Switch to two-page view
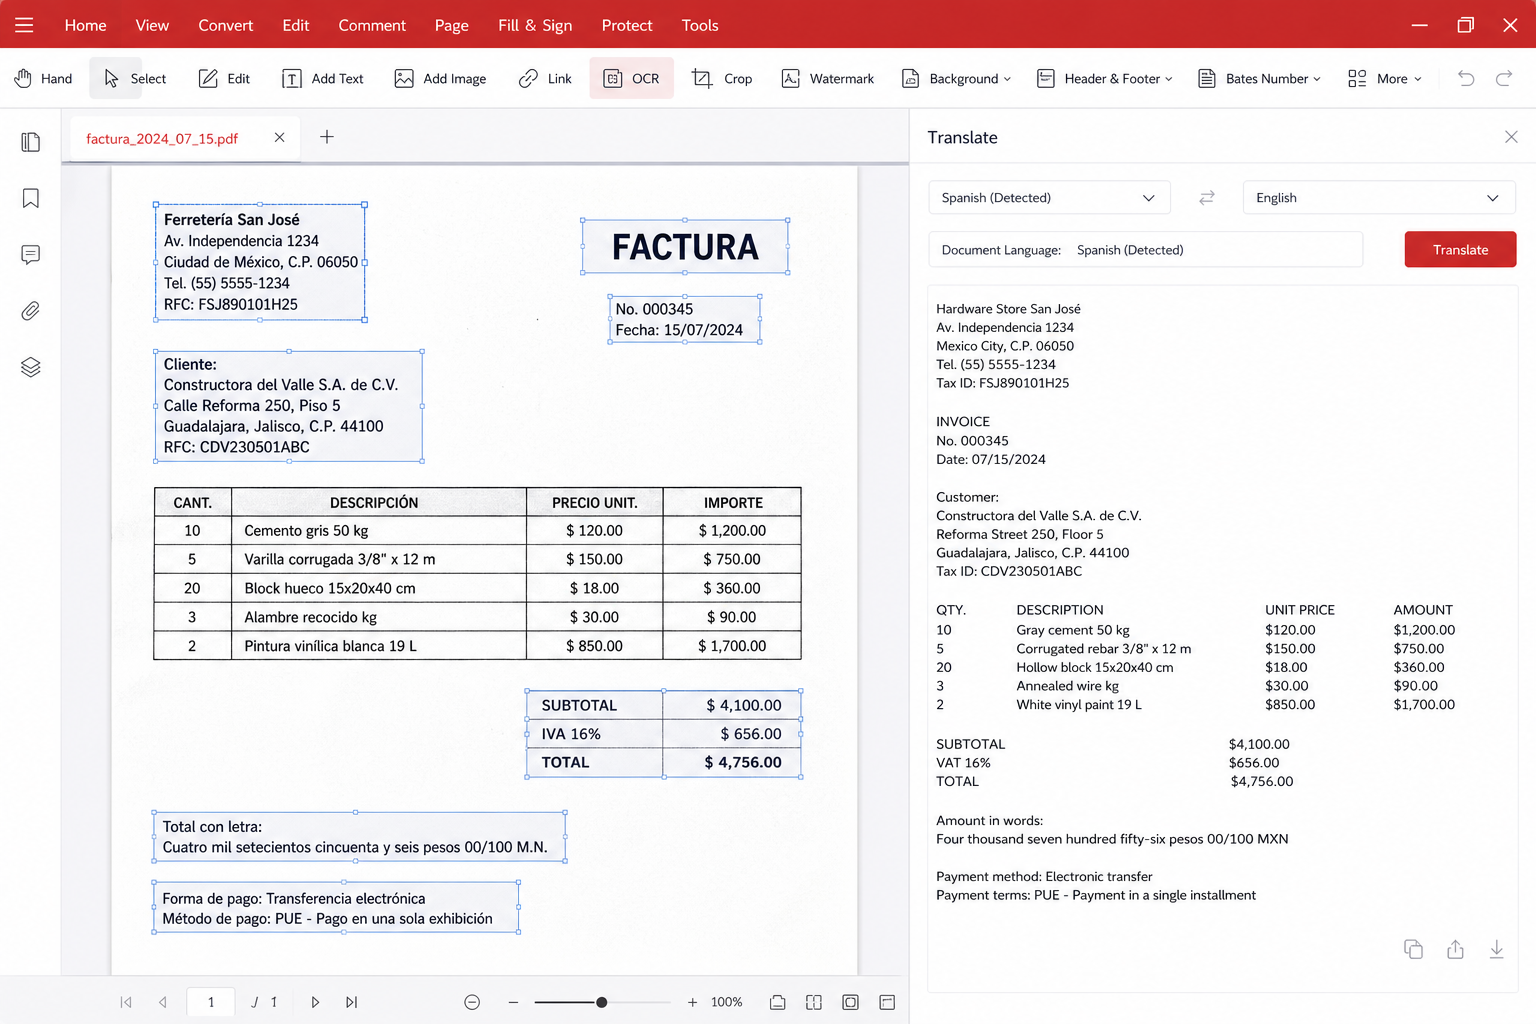 pyautogui.click(x=814, y=1002)
